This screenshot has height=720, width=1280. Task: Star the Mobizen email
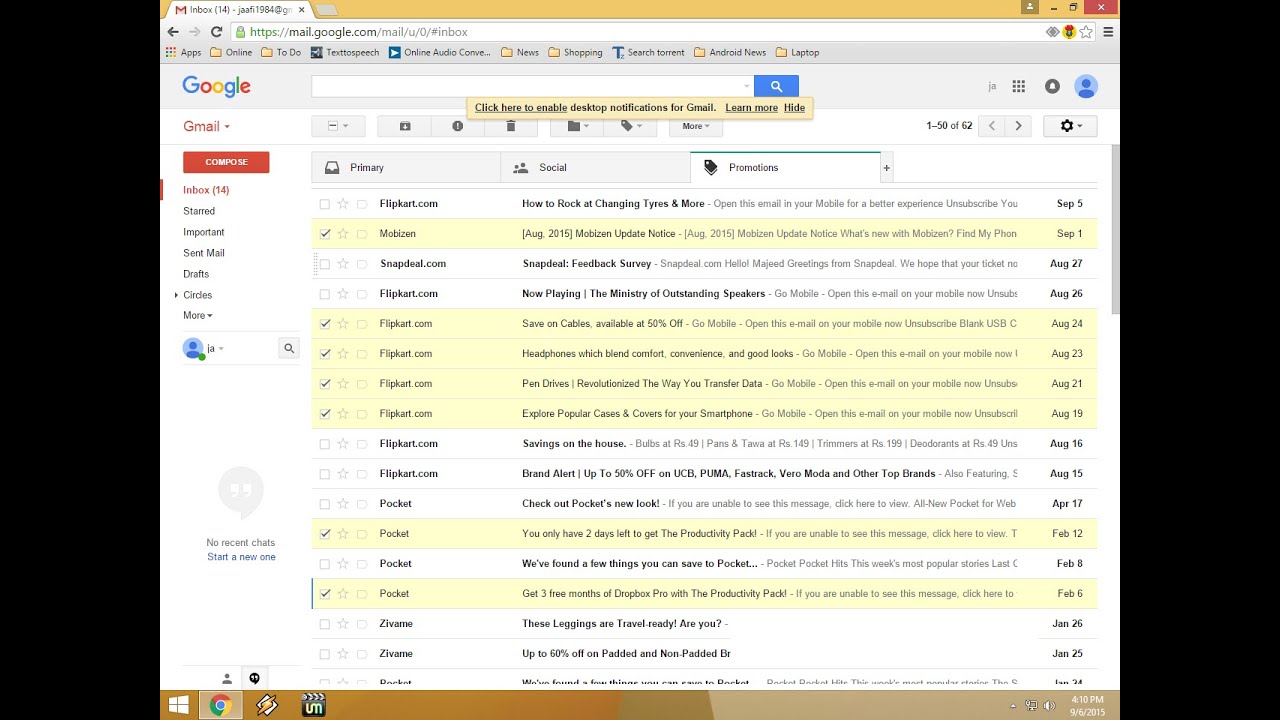343,233
